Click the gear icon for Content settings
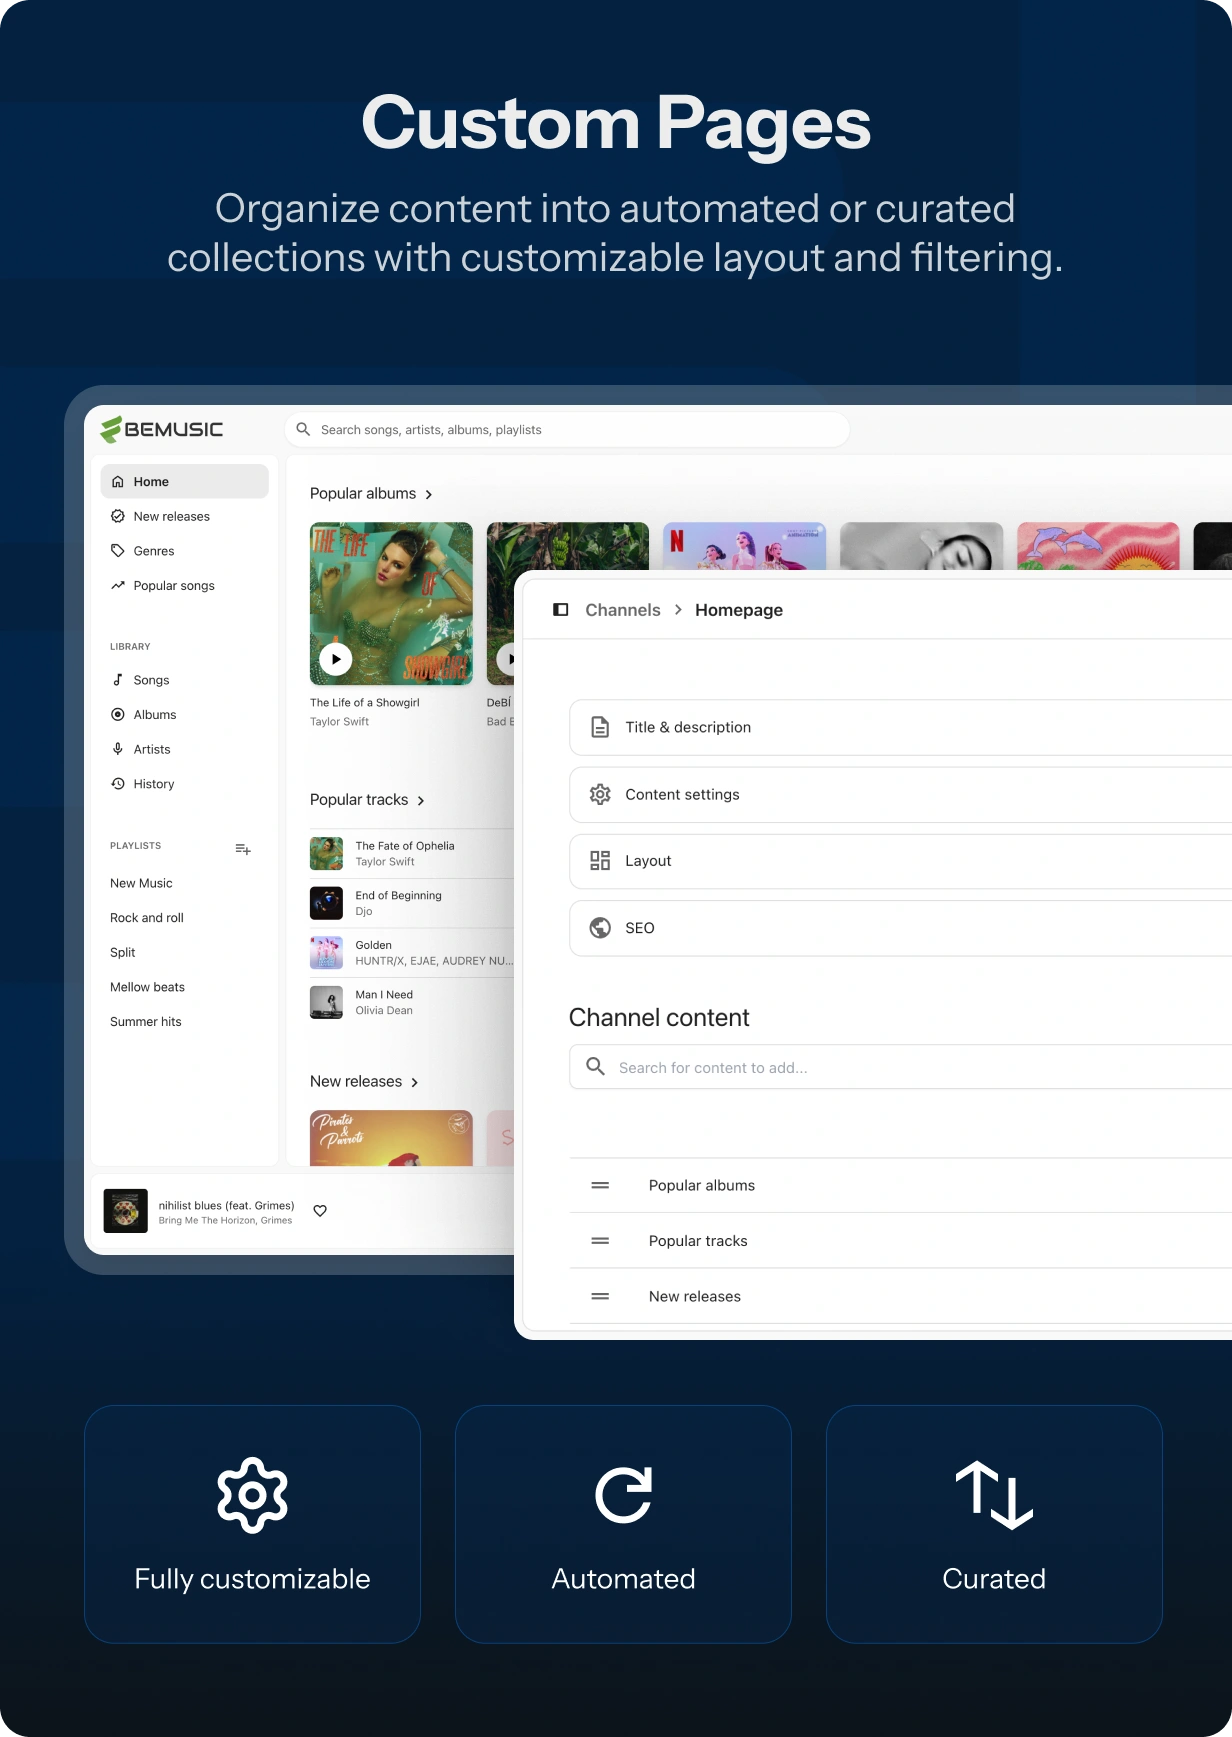This screenshot has width=1232, height=1737. pos(600,794)
